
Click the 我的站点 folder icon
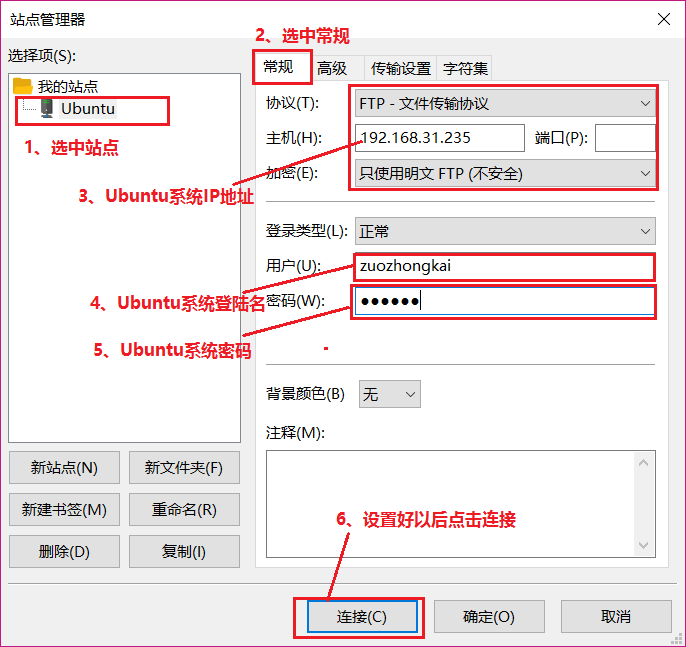pyautogui.click(x=23, y=86)
